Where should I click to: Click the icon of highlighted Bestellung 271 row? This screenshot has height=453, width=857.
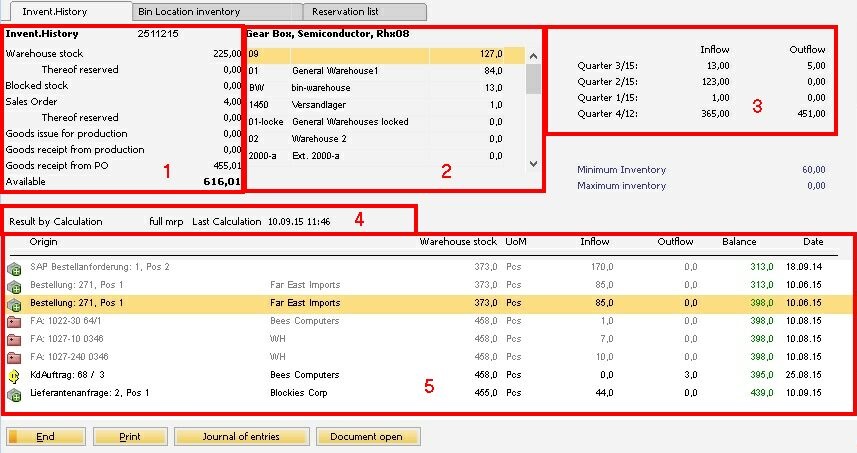(14, 303)
